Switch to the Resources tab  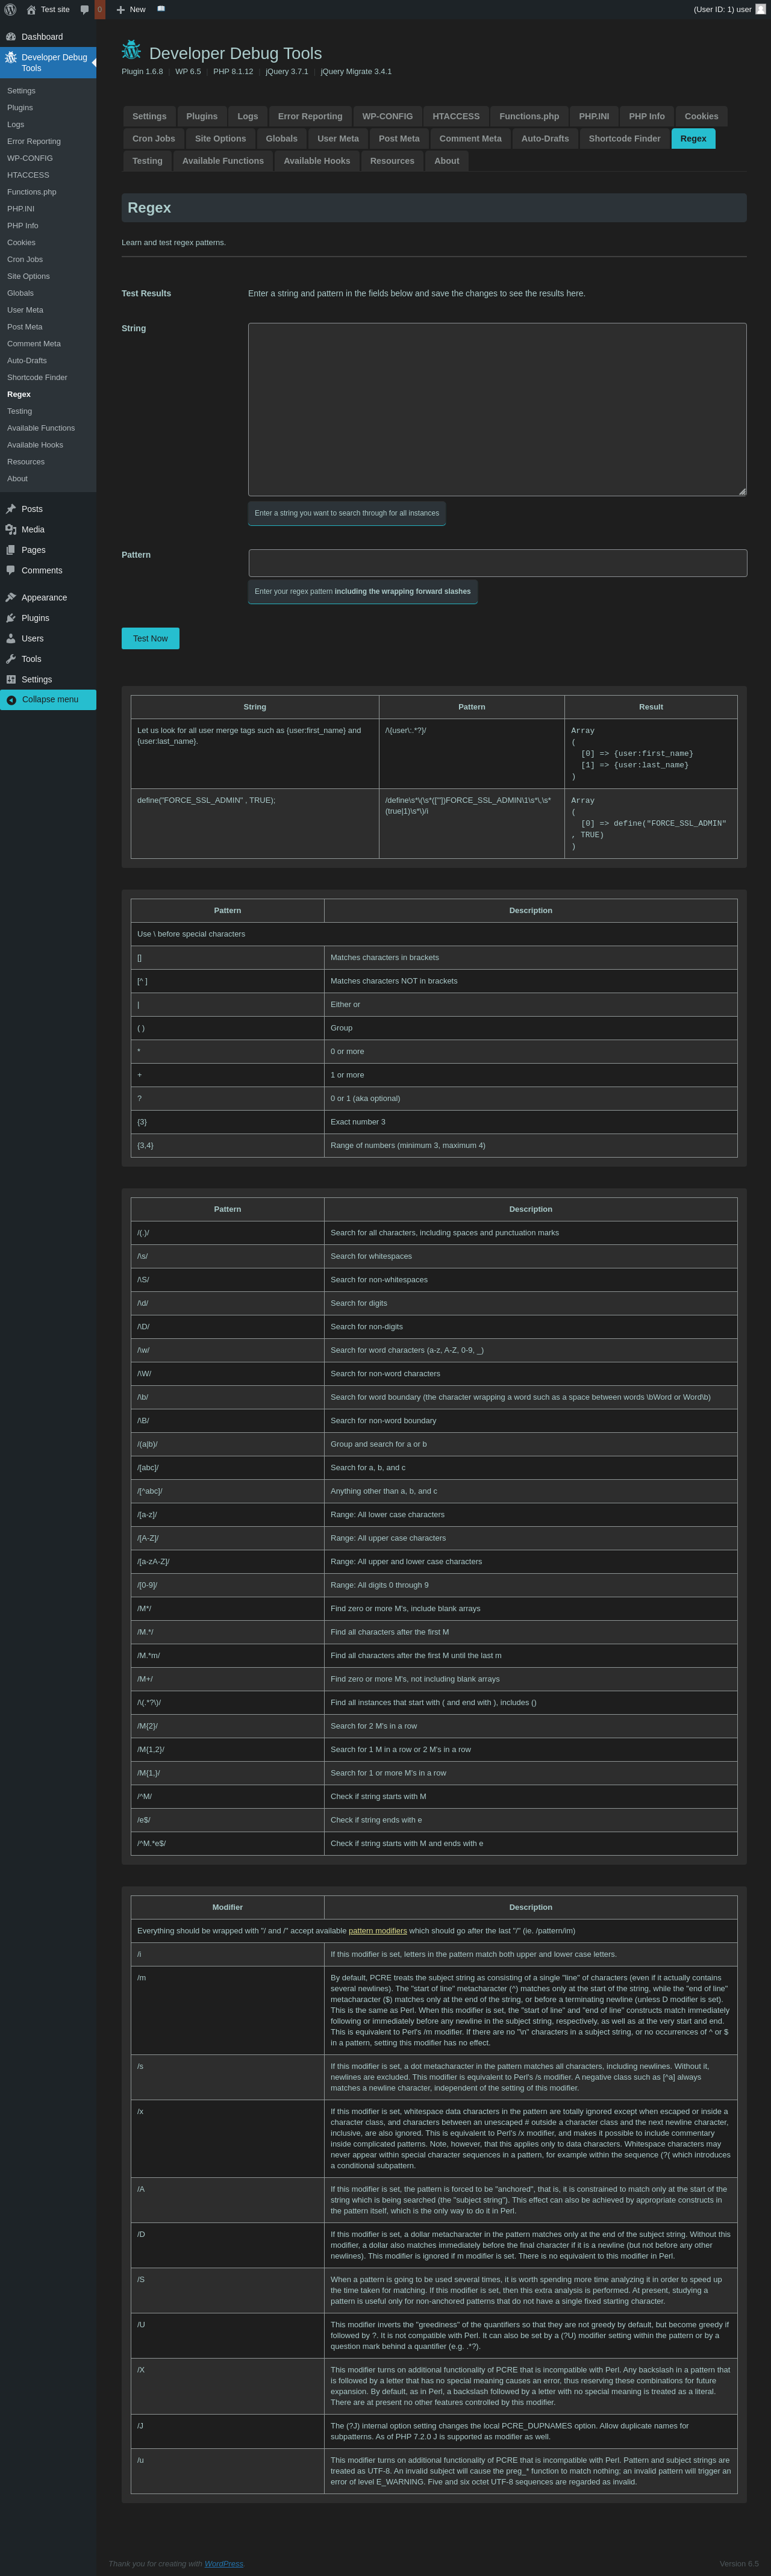(x=392, y=161)
